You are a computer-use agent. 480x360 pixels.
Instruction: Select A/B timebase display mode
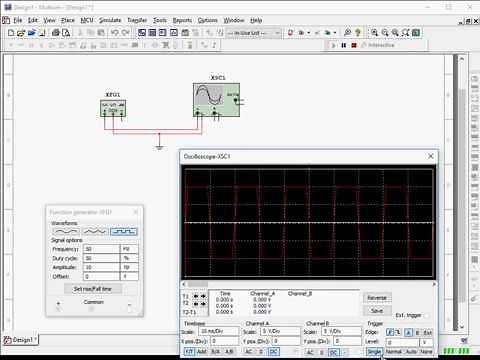point(229,352)
